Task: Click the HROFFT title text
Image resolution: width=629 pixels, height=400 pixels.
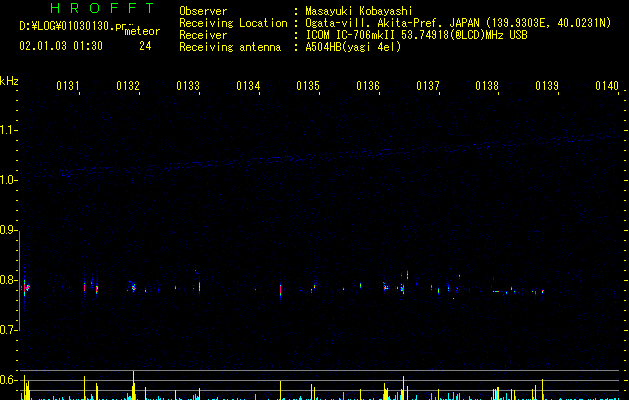Action: [102, 8]
